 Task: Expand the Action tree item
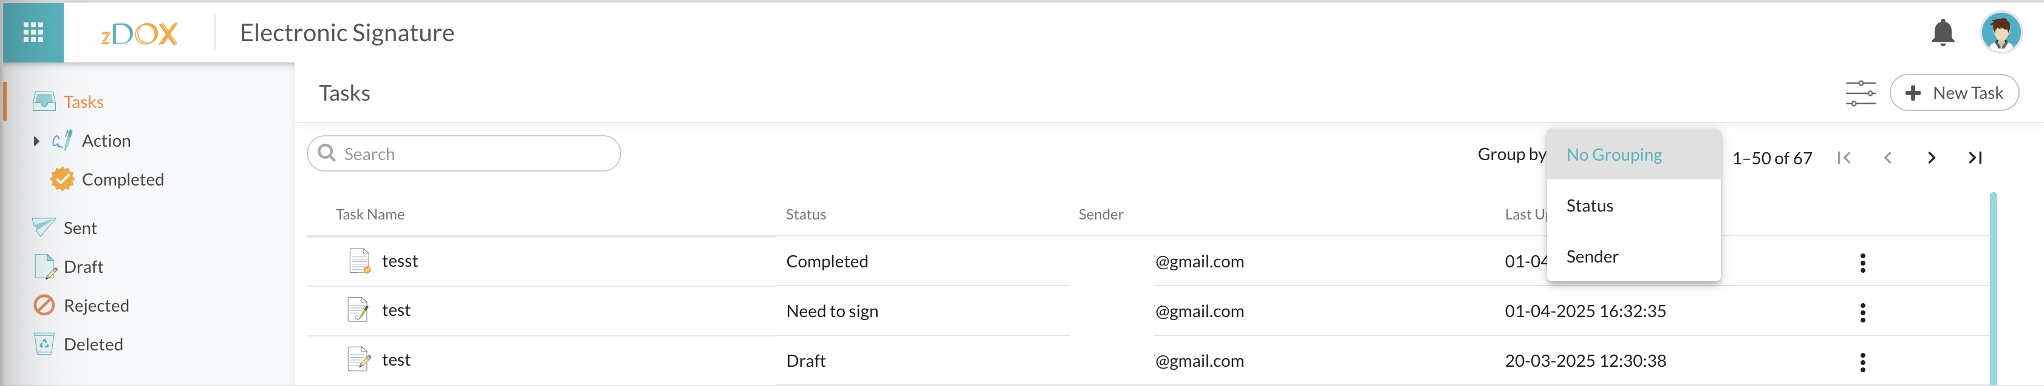point(36,141)
